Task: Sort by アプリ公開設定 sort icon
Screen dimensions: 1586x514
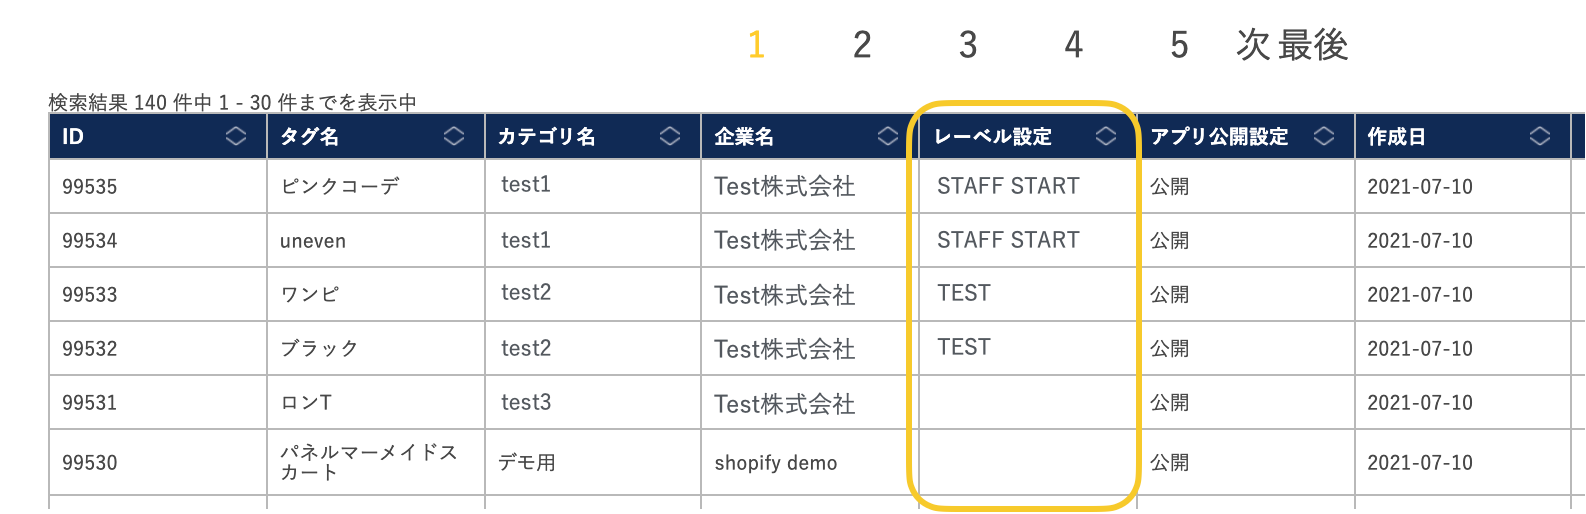Action: click(x=1324, y=136)
